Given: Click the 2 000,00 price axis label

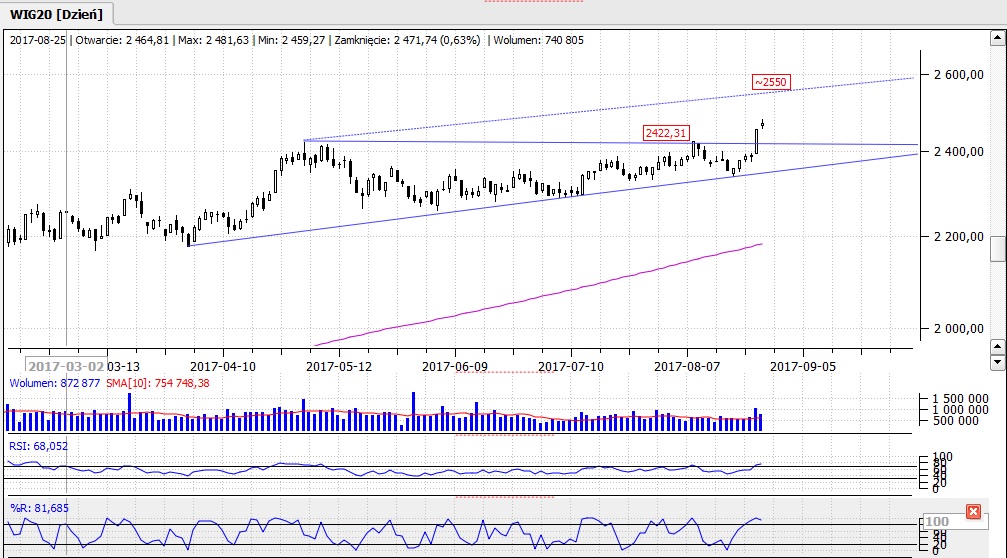Looking at the screenshot, I should 957,329.
